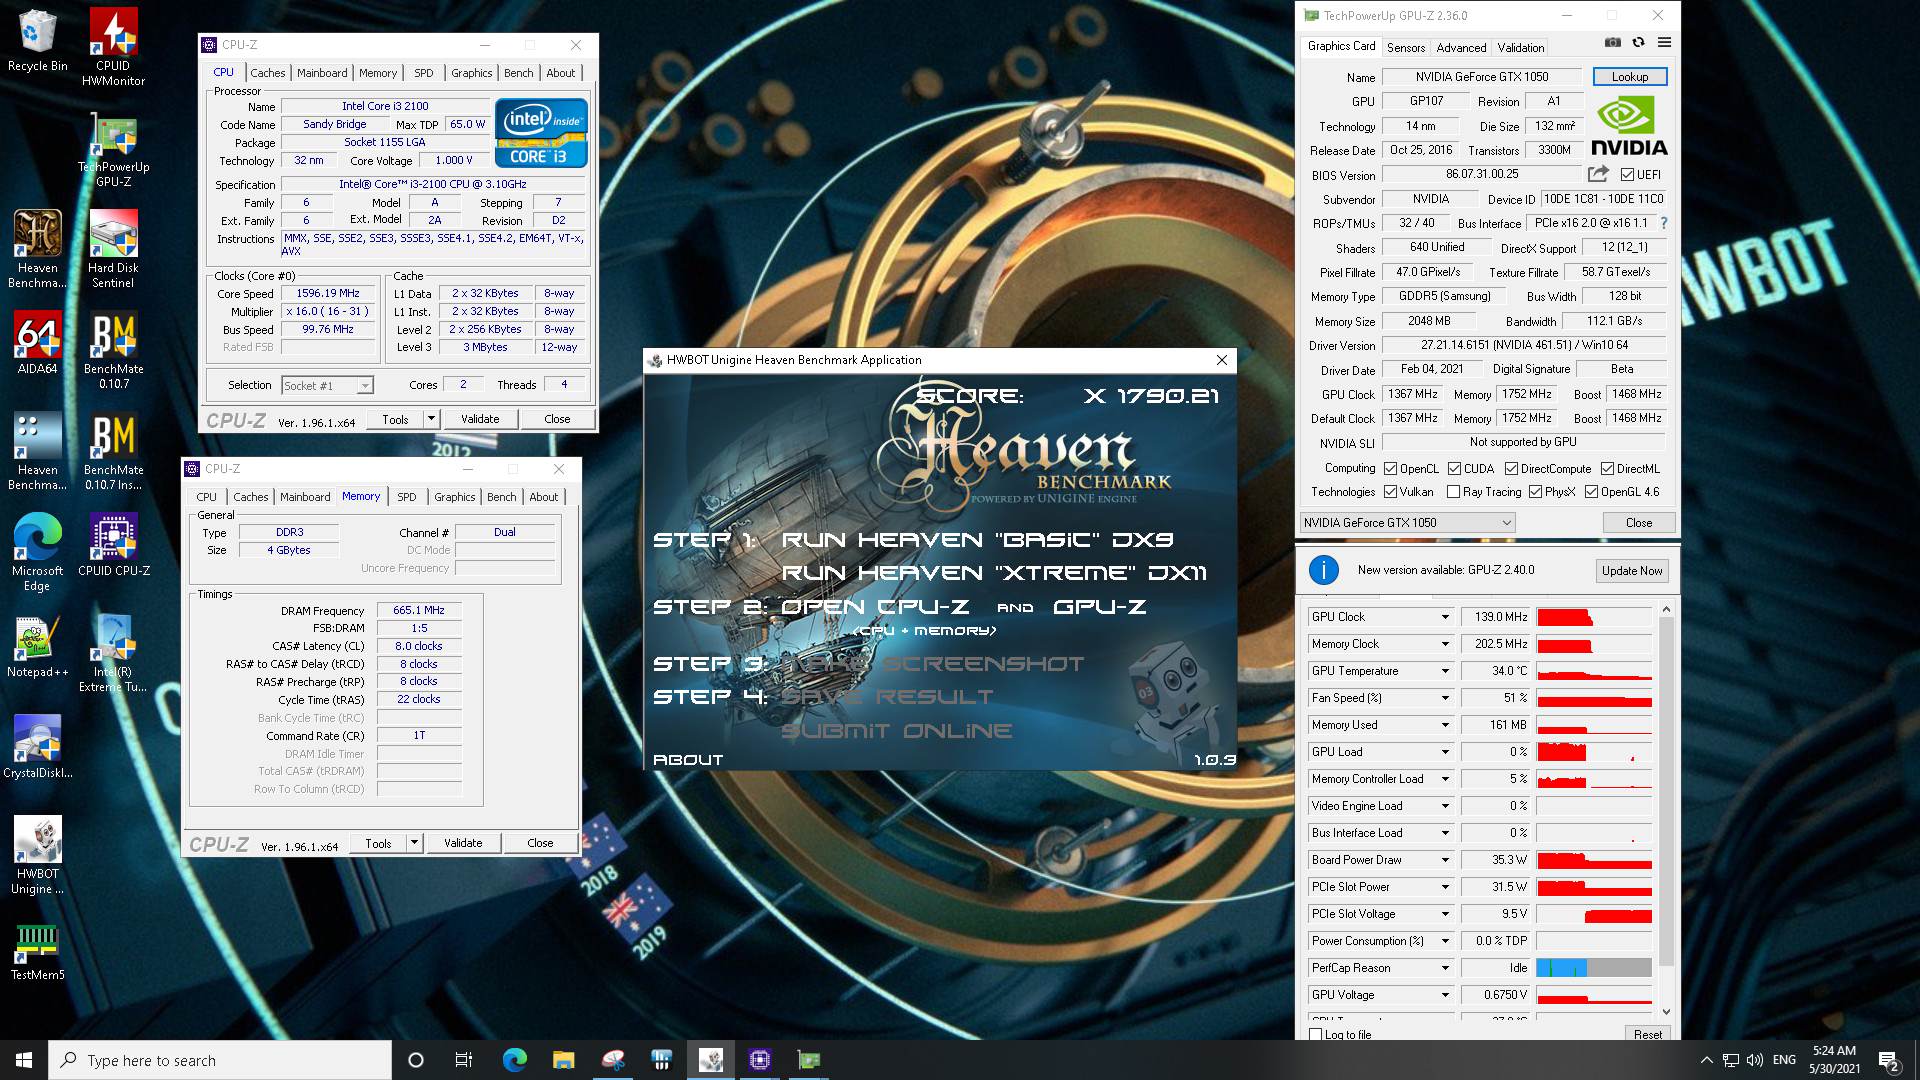Click GPU-Z refresh icon

pos(1638,43)
